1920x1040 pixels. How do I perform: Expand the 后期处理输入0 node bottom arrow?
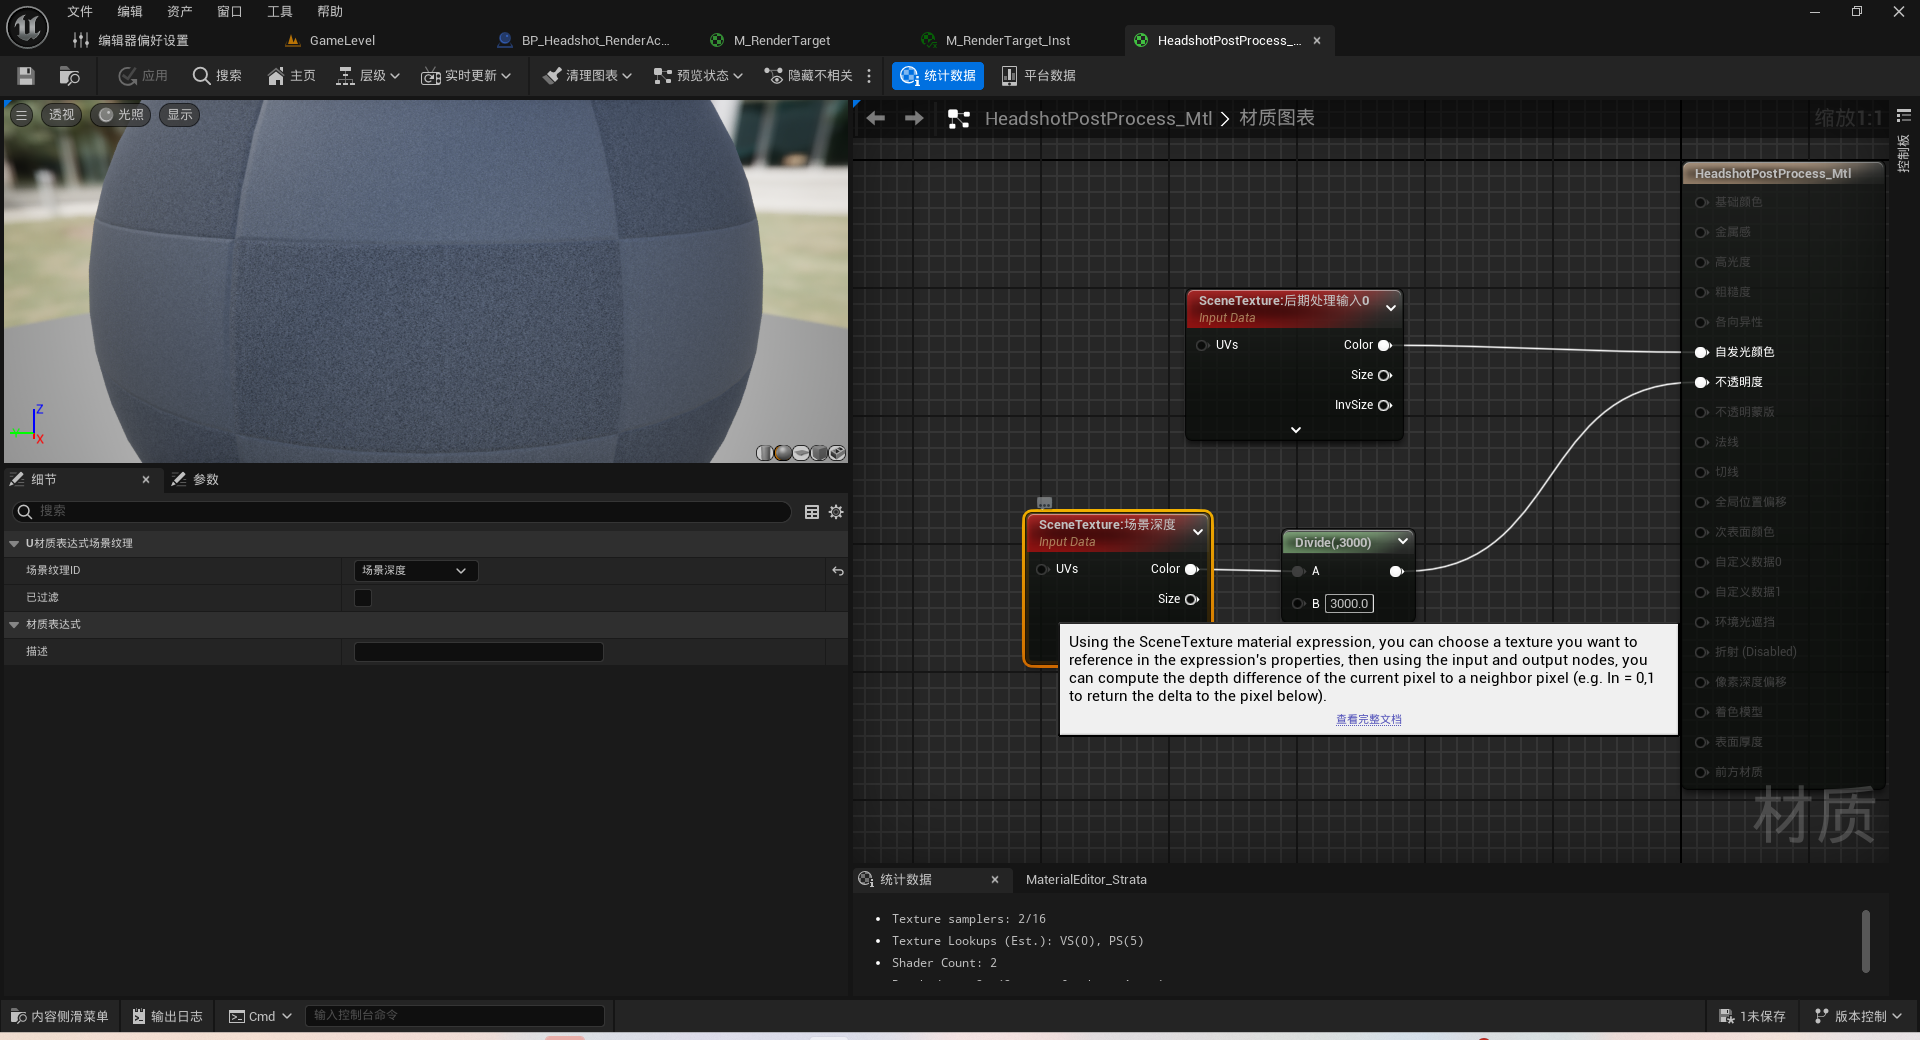point(1296,430)
